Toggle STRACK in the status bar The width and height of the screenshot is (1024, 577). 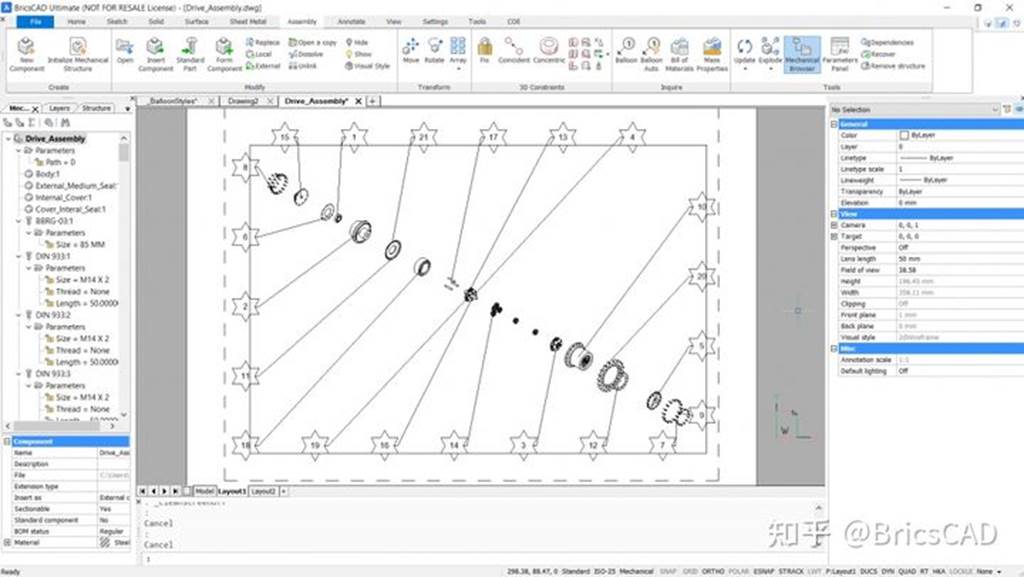(x=791, y=571)
